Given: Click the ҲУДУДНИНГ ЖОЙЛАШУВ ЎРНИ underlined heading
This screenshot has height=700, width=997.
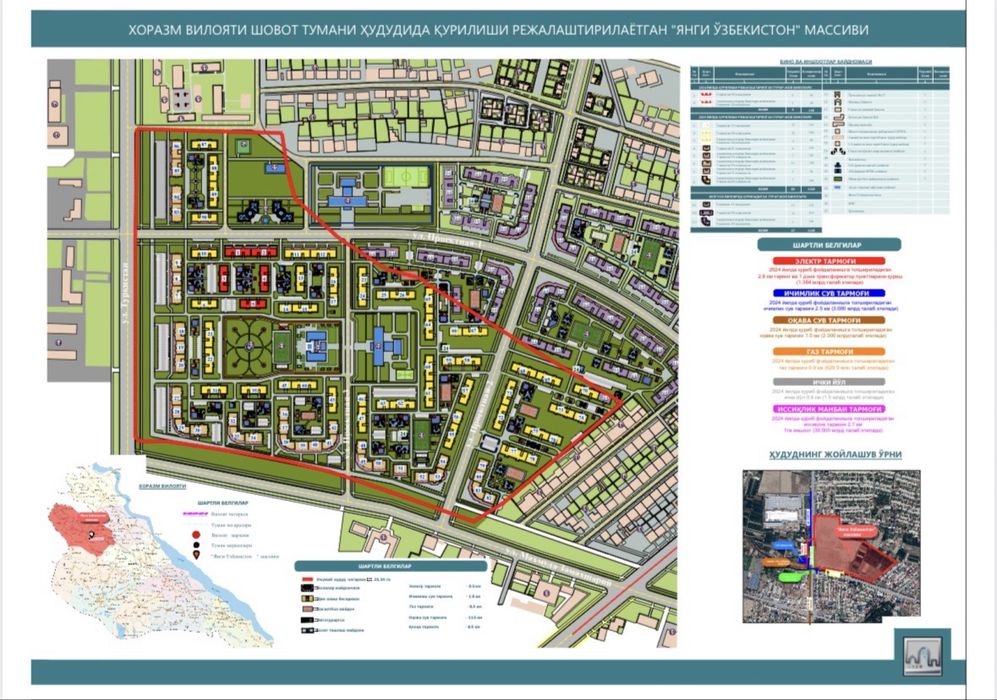Looking at the screenshot, I should 835,455.
